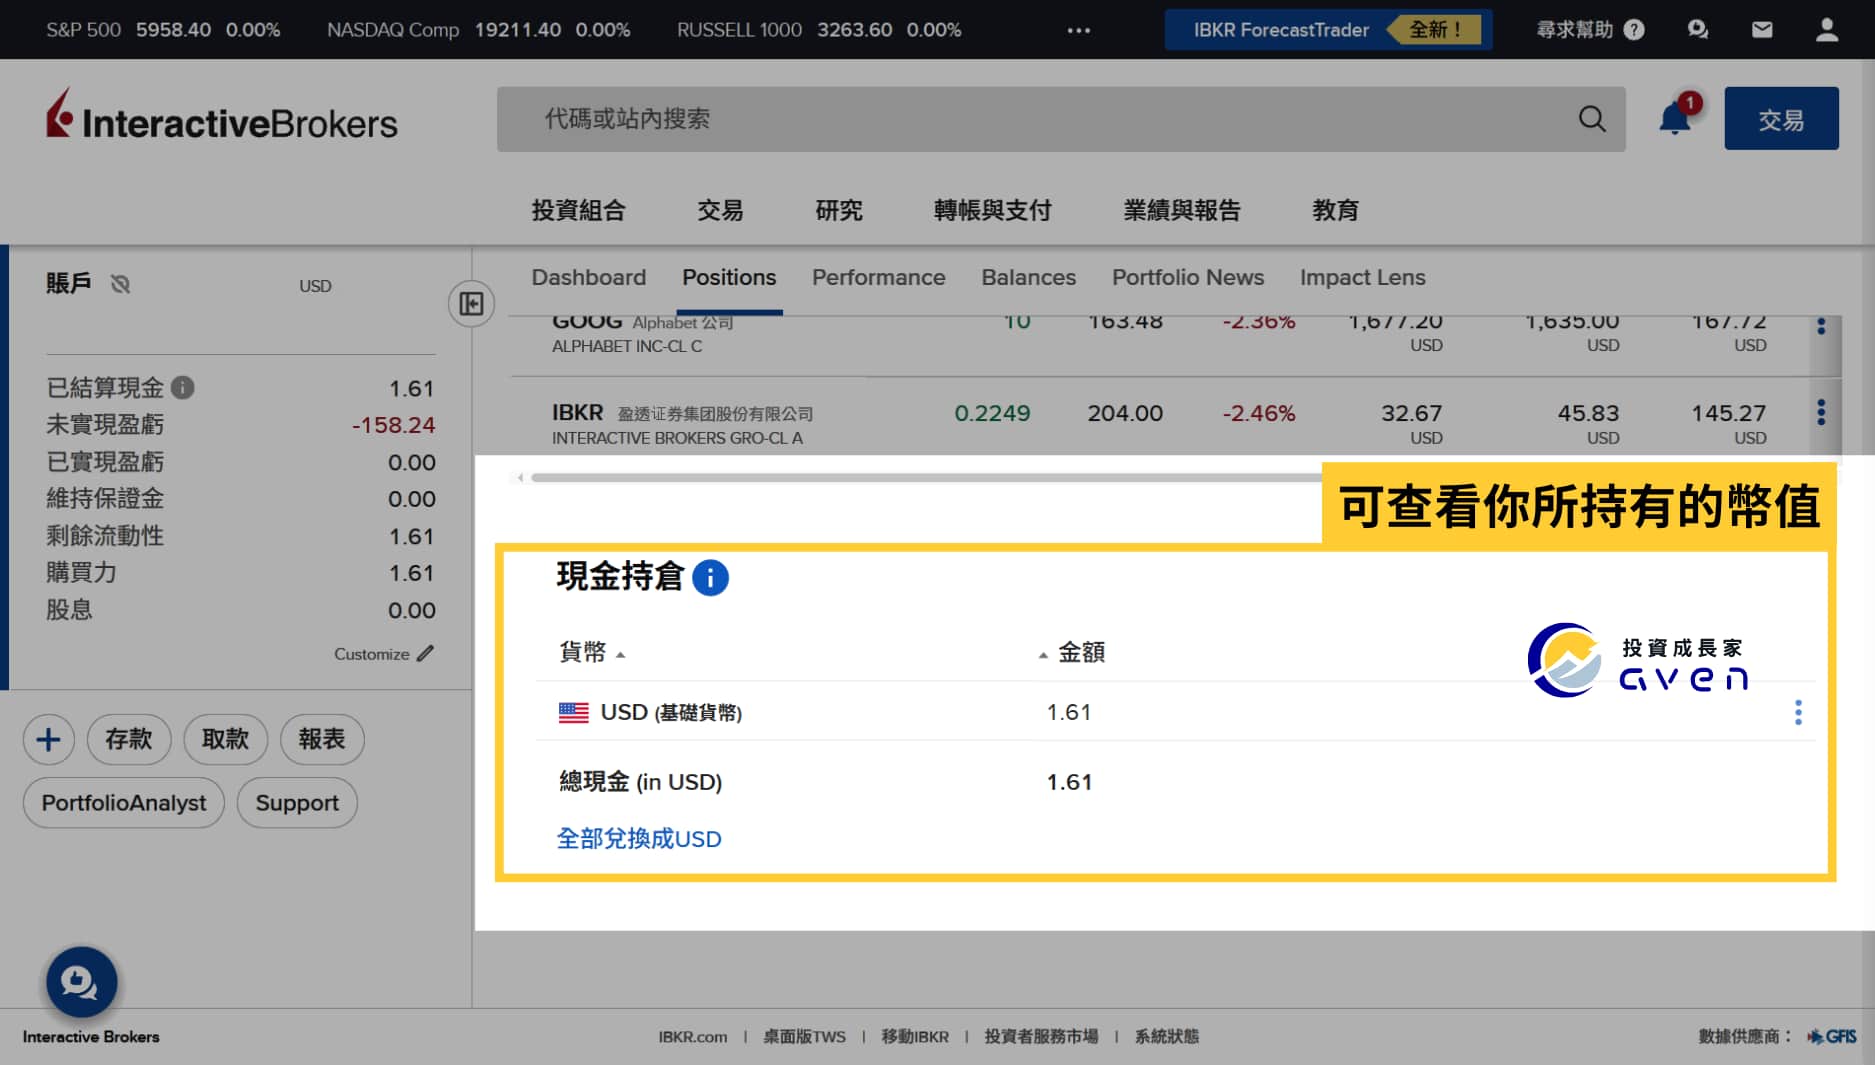Open the 交易 navigation menu

[x=720, y=210]
